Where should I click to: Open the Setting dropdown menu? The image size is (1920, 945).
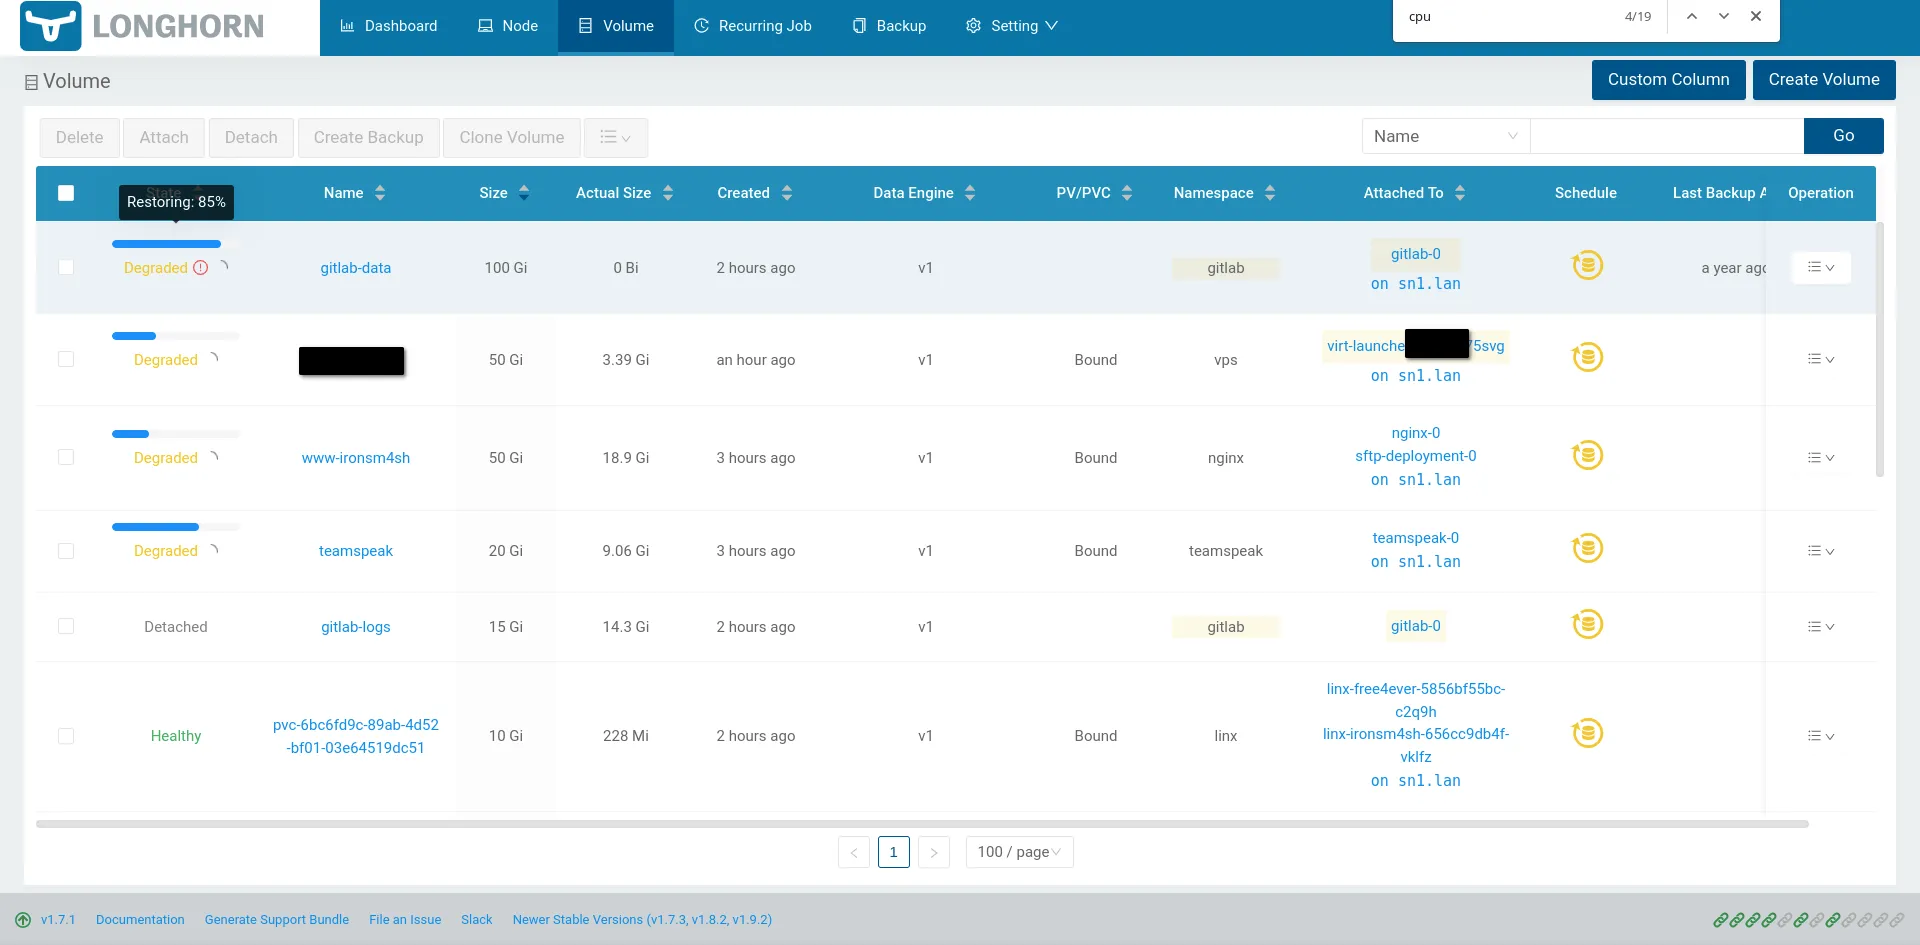[x=1011, y=26]
